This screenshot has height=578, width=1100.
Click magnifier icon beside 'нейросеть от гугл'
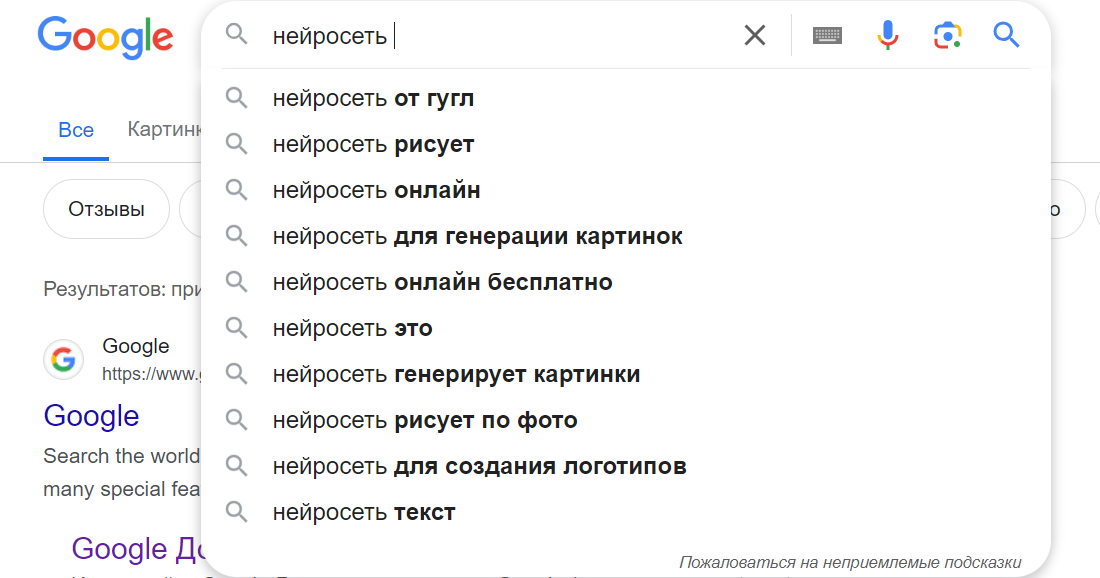[x=236, y=98]
